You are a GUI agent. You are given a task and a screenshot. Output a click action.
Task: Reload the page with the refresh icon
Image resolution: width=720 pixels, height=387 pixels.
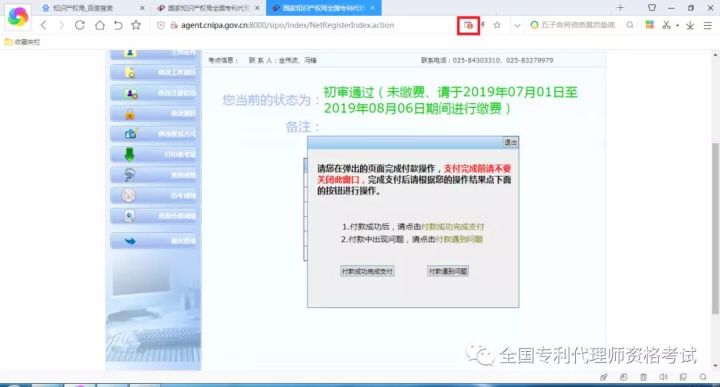tap(80, 25)
